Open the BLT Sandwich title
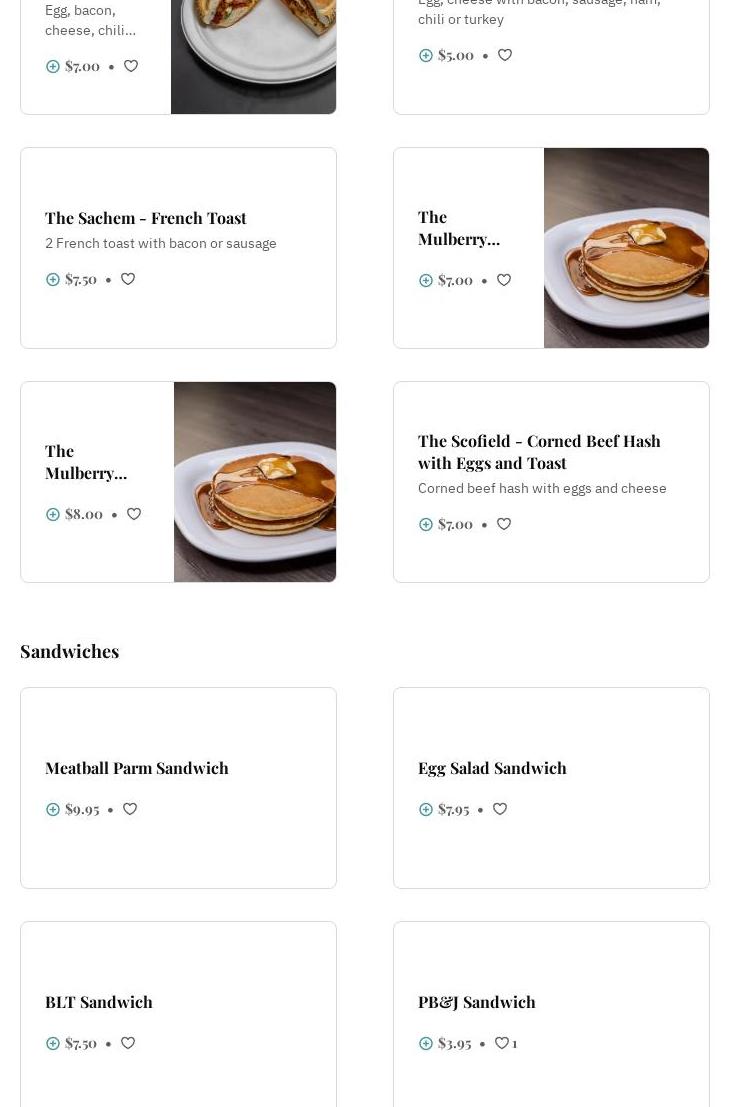The height and width of the screenshot is (1107, 750). click(x=99, y=1002)
